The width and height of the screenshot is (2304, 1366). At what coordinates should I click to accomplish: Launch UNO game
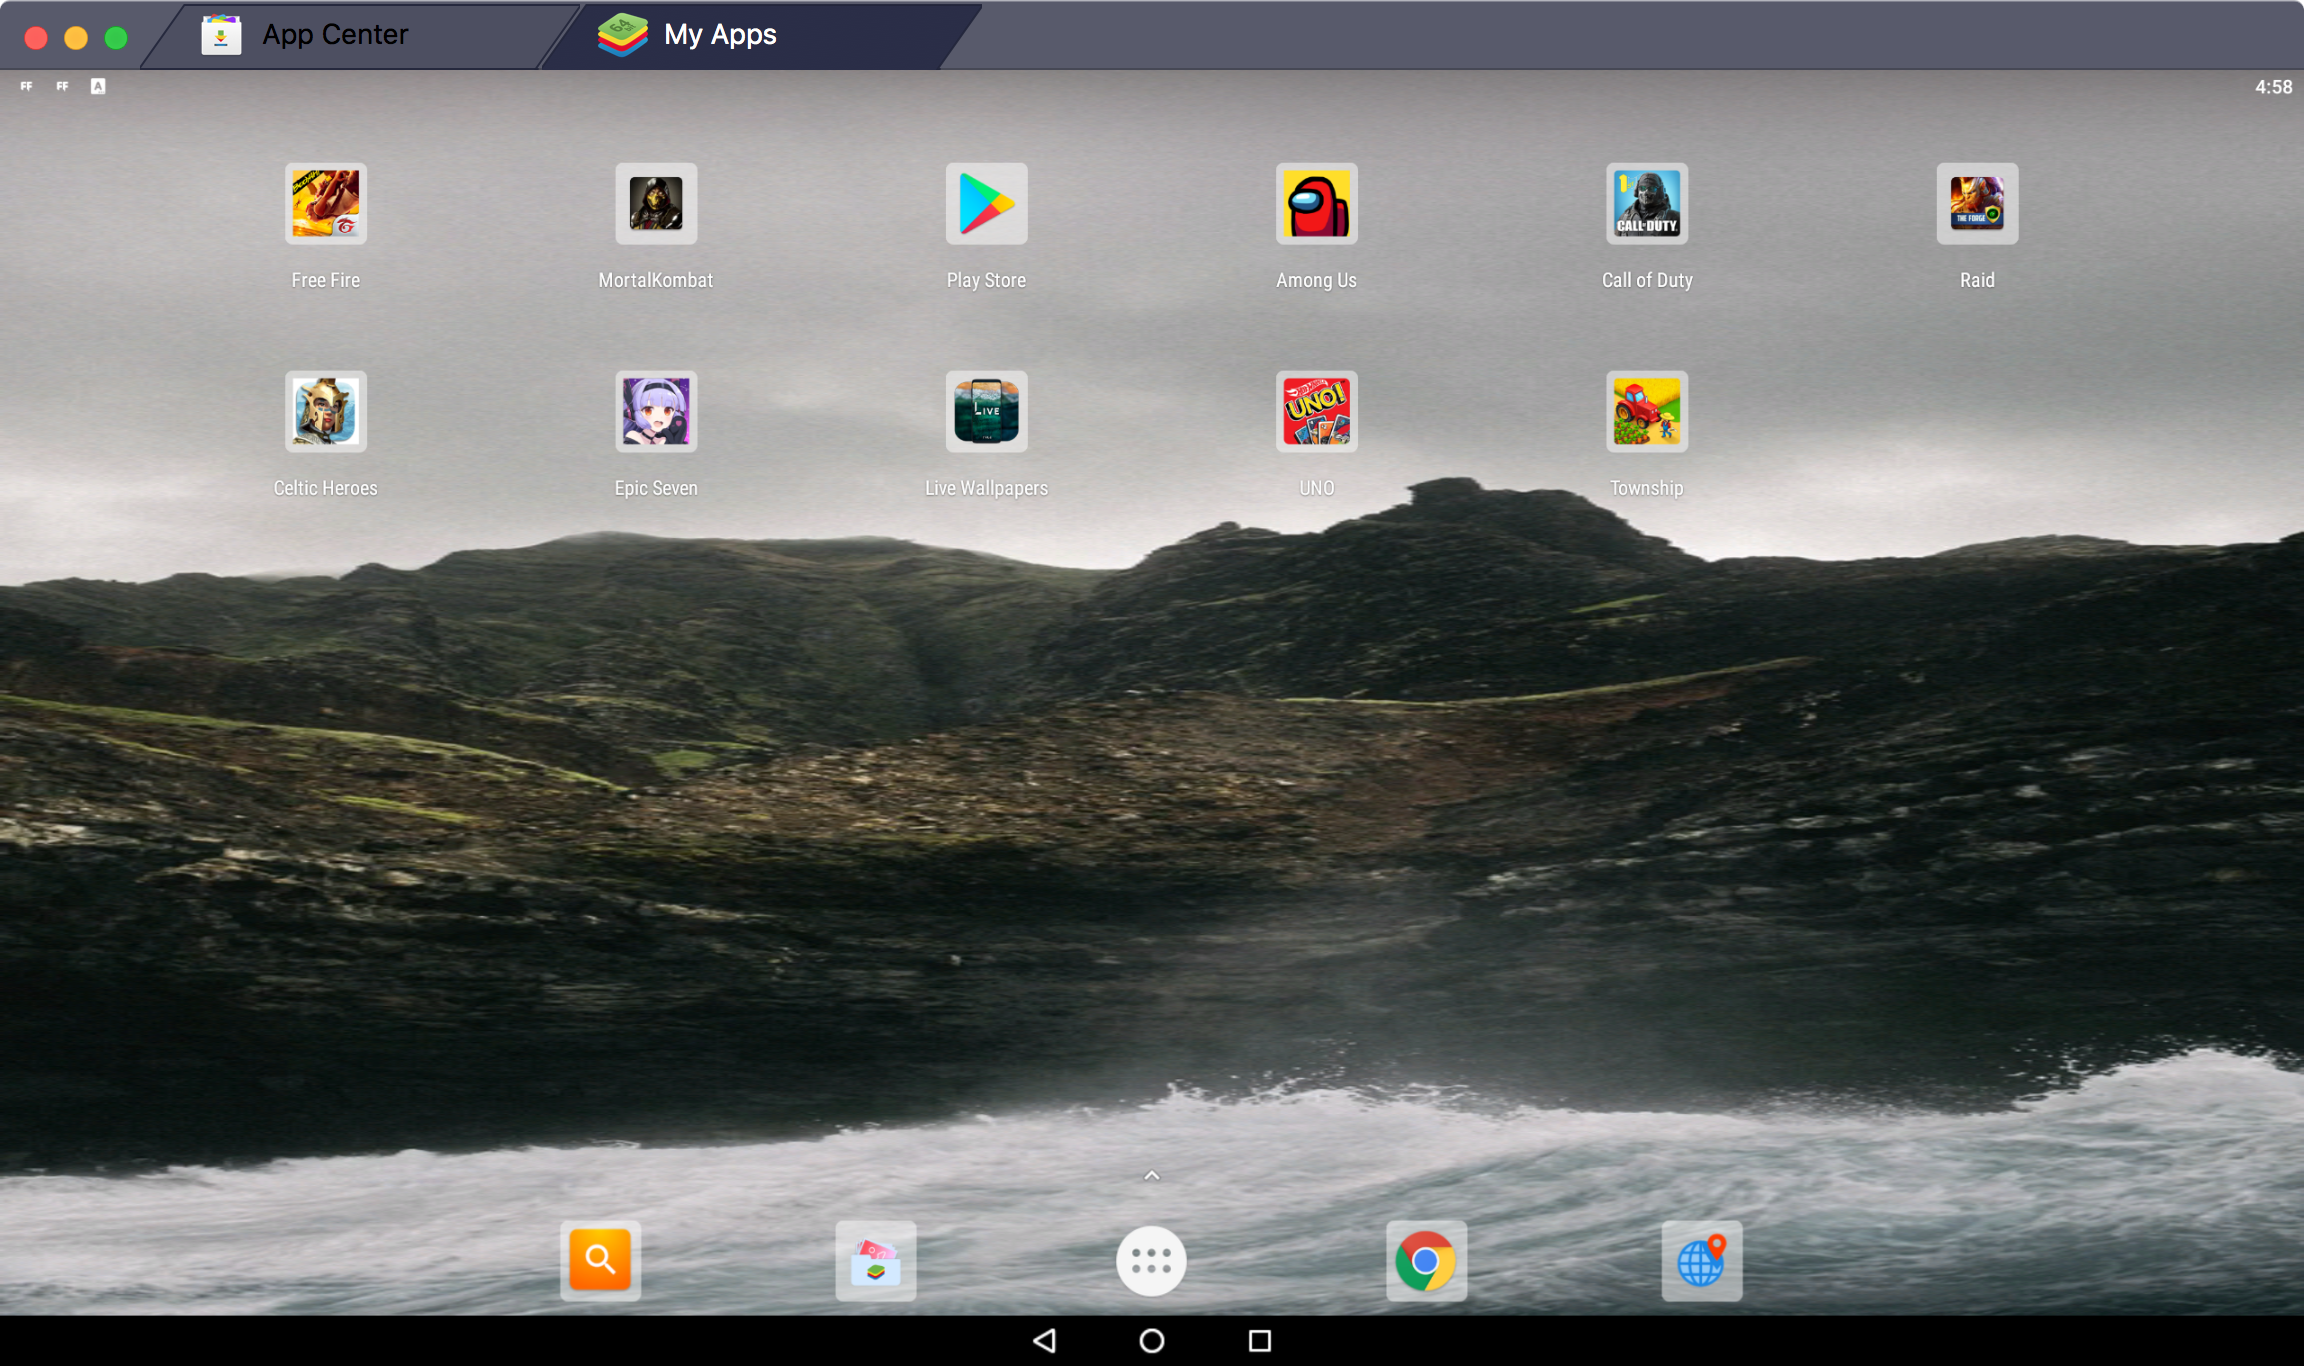pos(1315,408)
